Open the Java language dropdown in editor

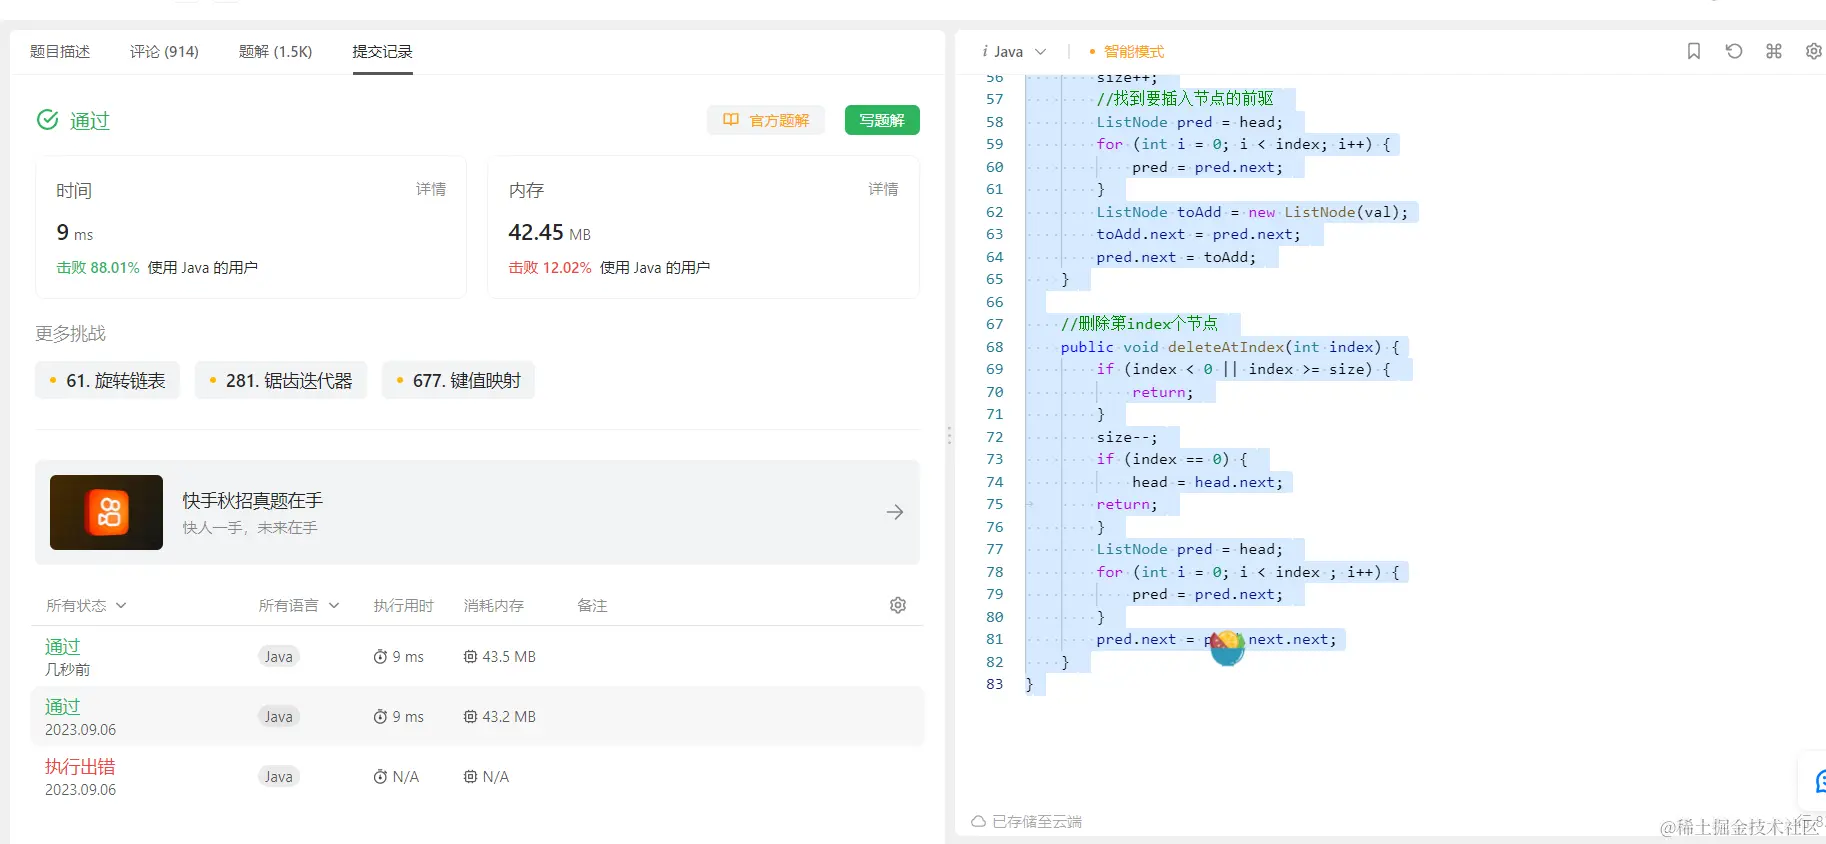coord(1014,51)
